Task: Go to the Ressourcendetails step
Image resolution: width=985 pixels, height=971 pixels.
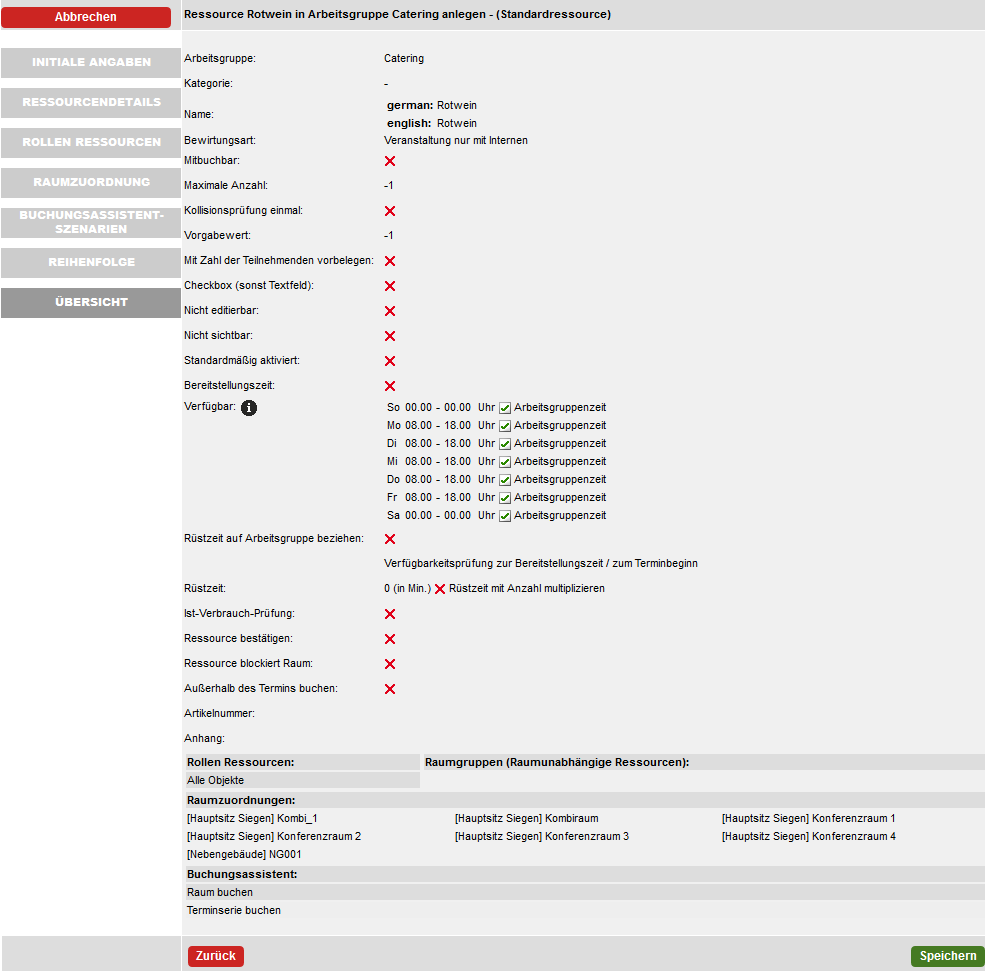Action: tap(91, 102)
